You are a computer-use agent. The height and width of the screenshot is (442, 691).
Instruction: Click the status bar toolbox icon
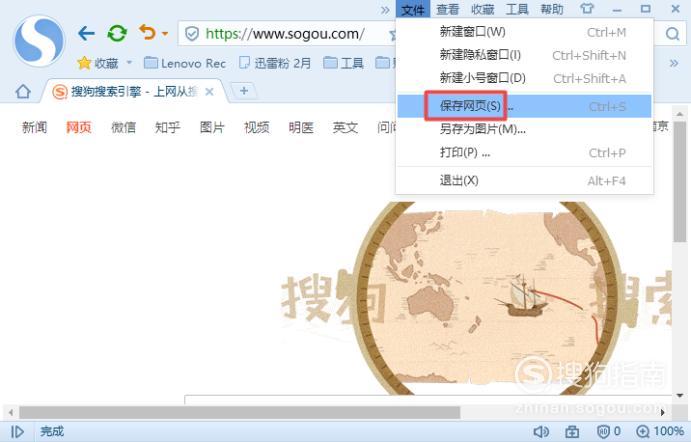[572, 431]
